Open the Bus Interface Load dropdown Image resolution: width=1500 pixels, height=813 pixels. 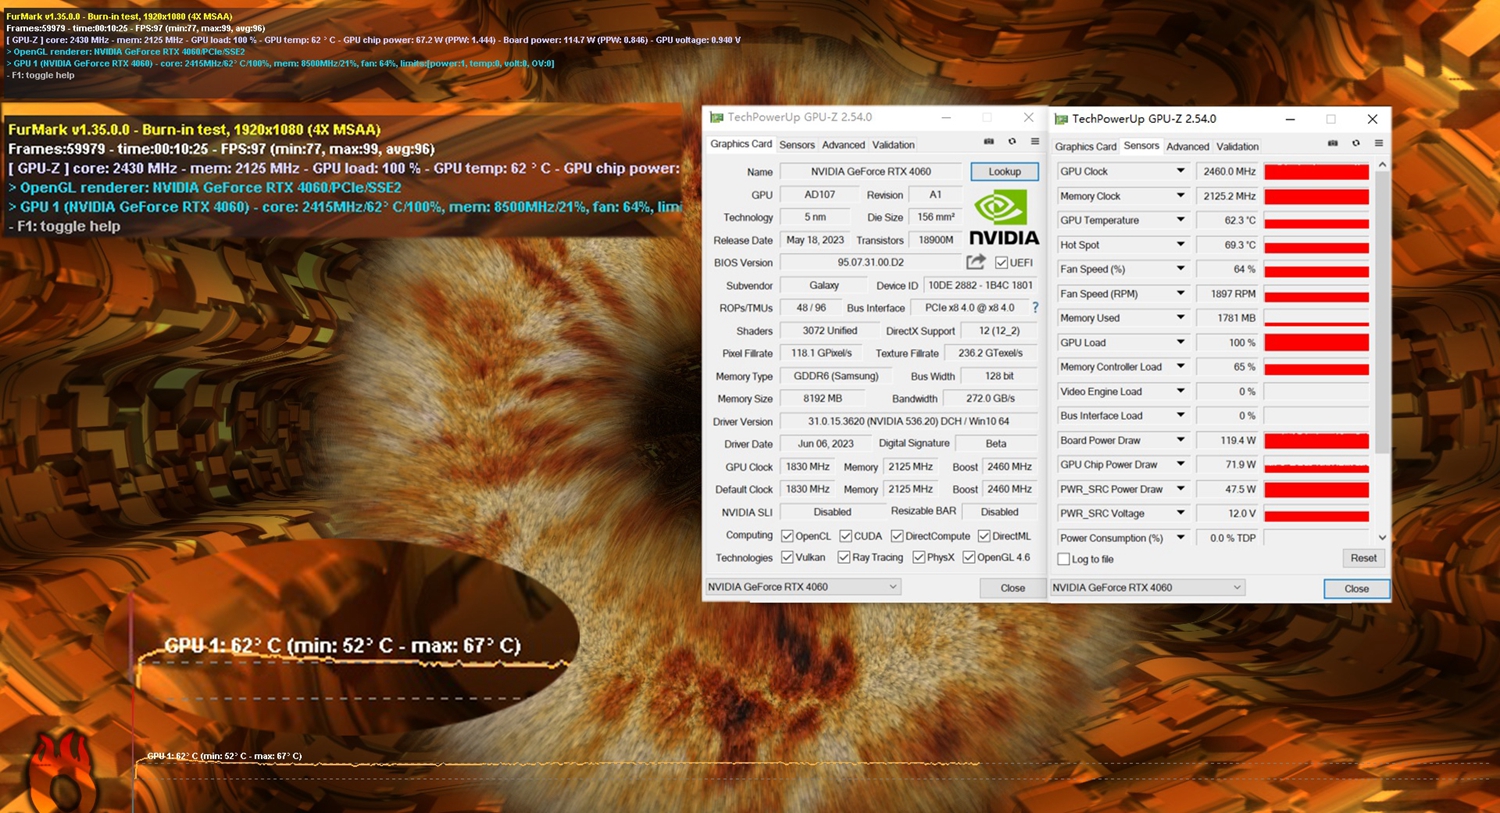point(1180,416)
